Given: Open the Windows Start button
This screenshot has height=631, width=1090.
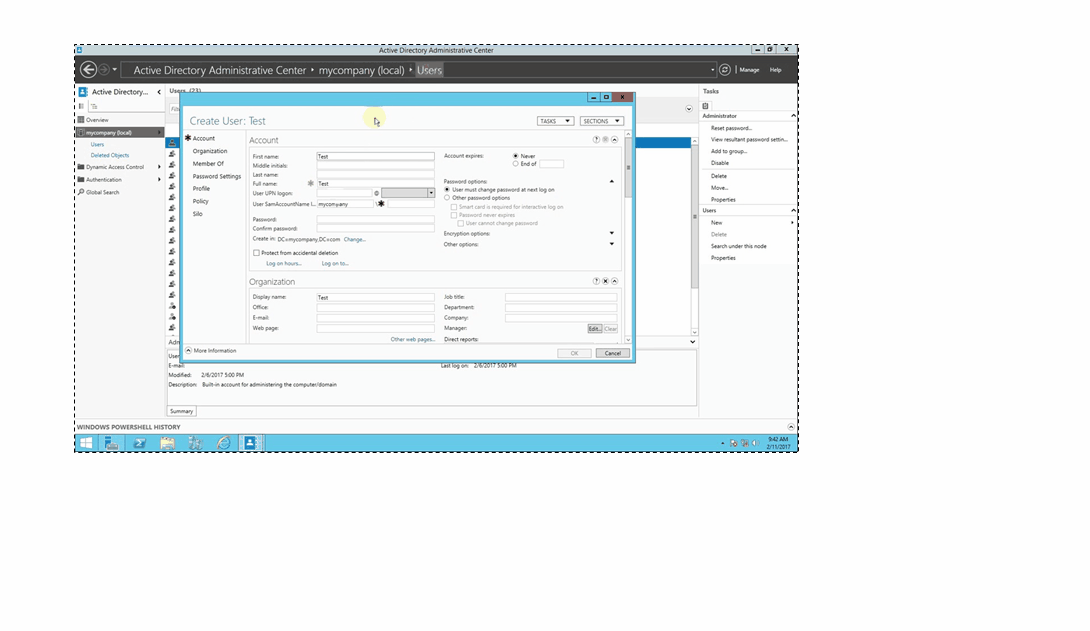Looking at the screenshot, I should click(86, 443).
